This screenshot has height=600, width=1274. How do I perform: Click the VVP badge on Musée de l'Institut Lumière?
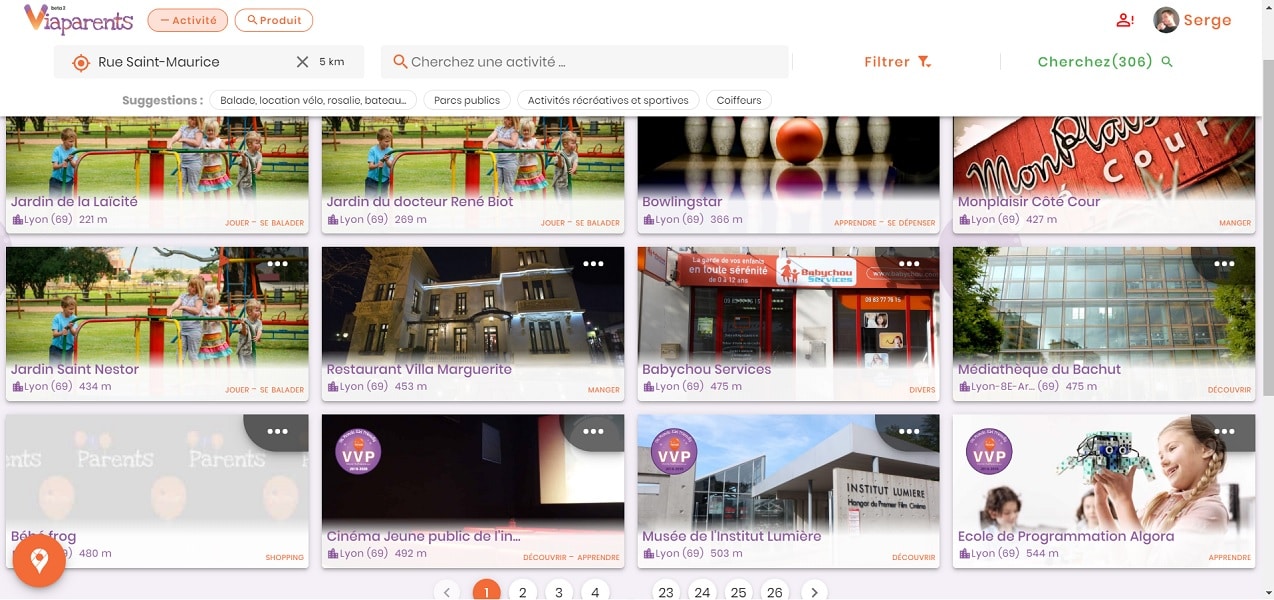pos(674,451)
